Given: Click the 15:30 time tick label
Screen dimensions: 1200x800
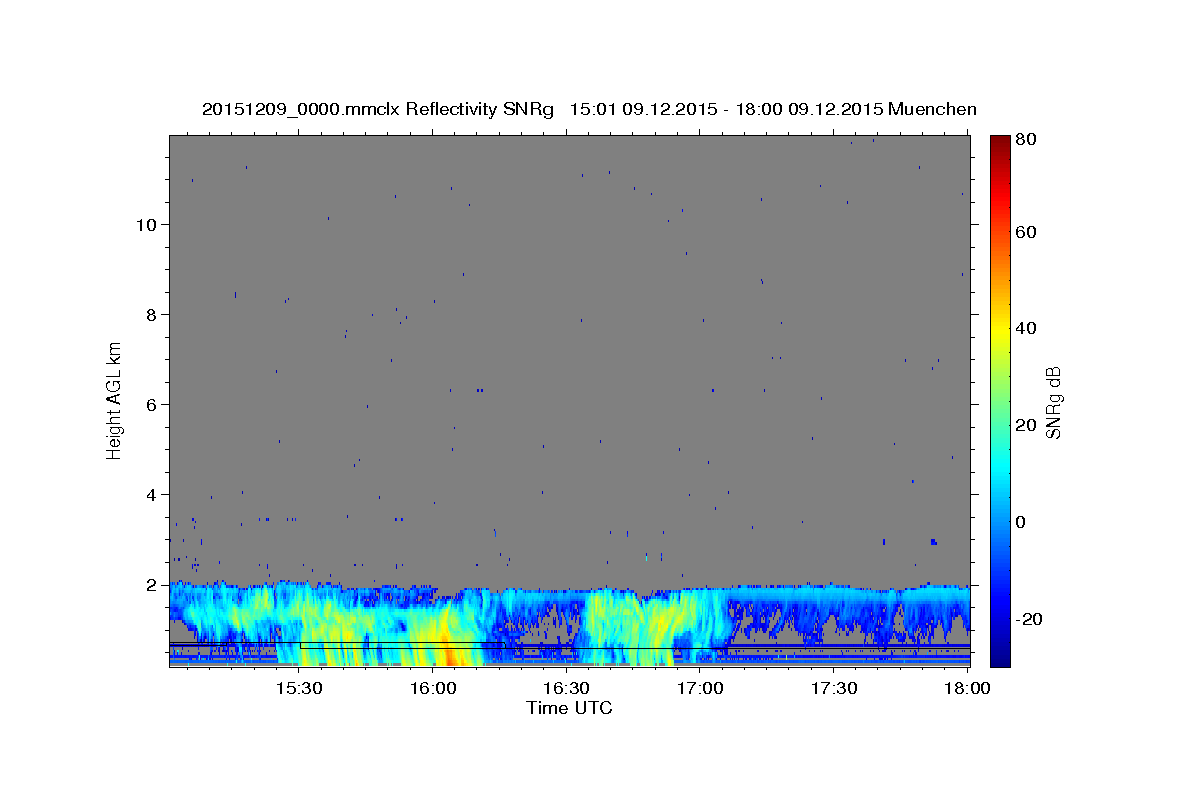Looking at the screenshot, I should pos(298,689).
